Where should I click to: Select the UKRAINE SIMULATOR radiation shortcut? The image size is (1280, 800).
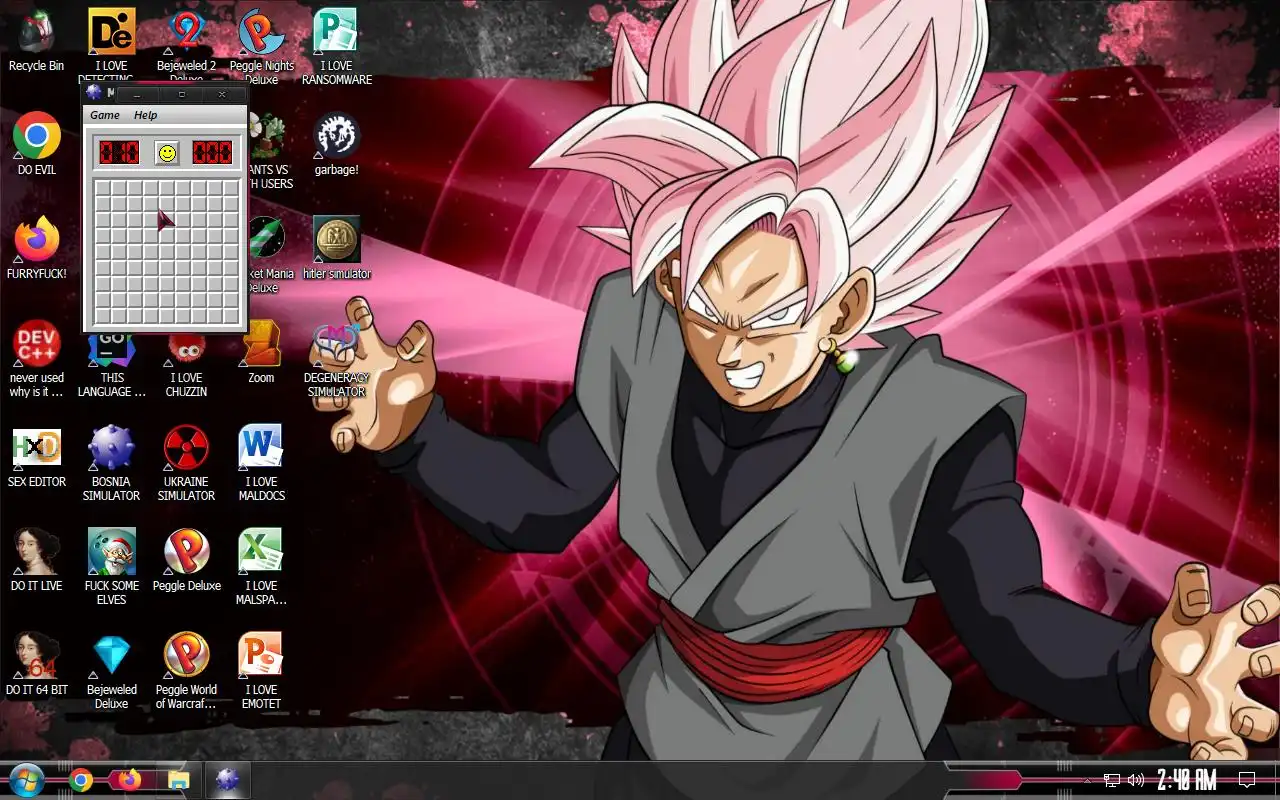pyautogui.click(x=186, y=463)
